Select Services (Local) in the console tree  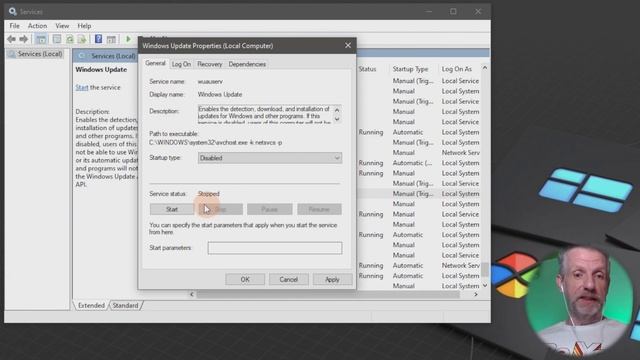[40, 54]
